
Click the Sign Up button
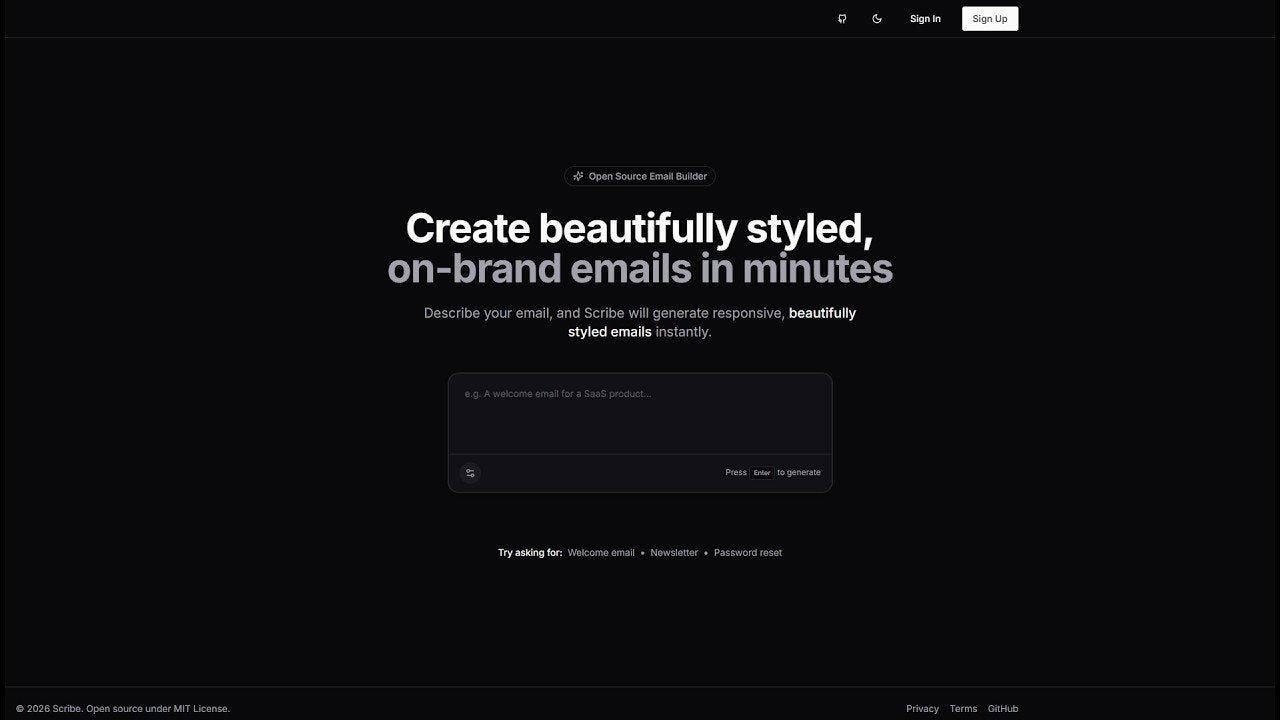[989, 18]
